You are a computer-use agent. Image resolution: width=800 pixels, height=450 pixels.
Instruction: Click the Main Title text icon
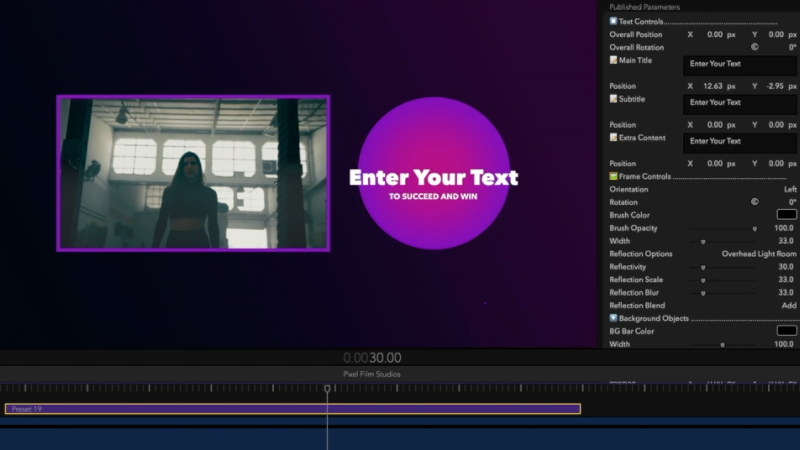coord(613,60)
